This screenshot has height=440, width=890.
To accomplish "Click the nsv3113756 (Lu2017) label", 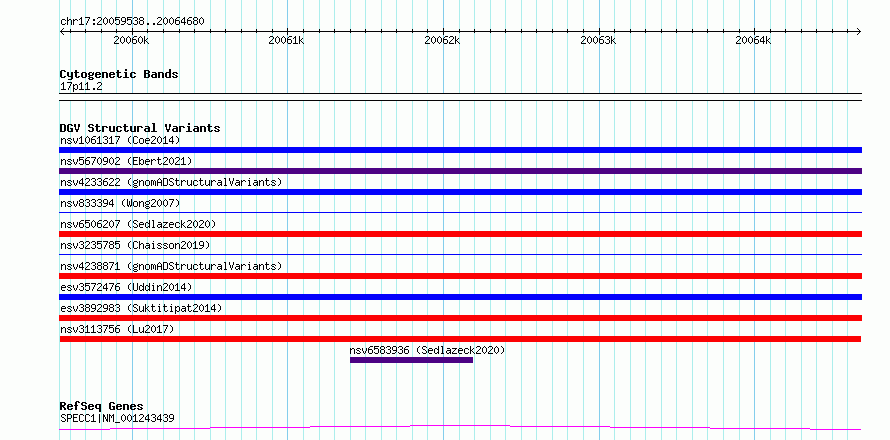I will 117,329.
